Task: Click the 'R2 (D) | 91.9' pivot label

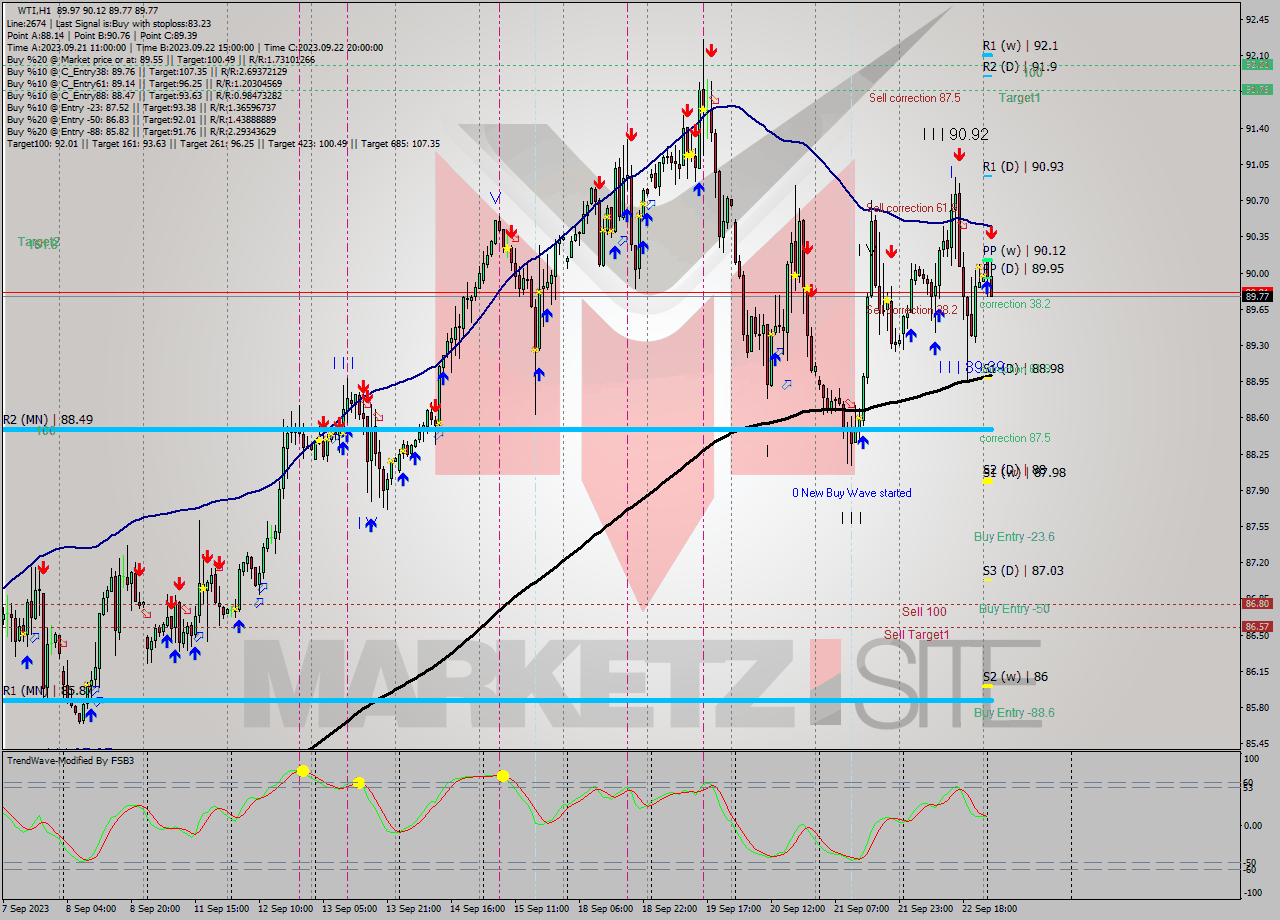Action: tap(1020, 67)
